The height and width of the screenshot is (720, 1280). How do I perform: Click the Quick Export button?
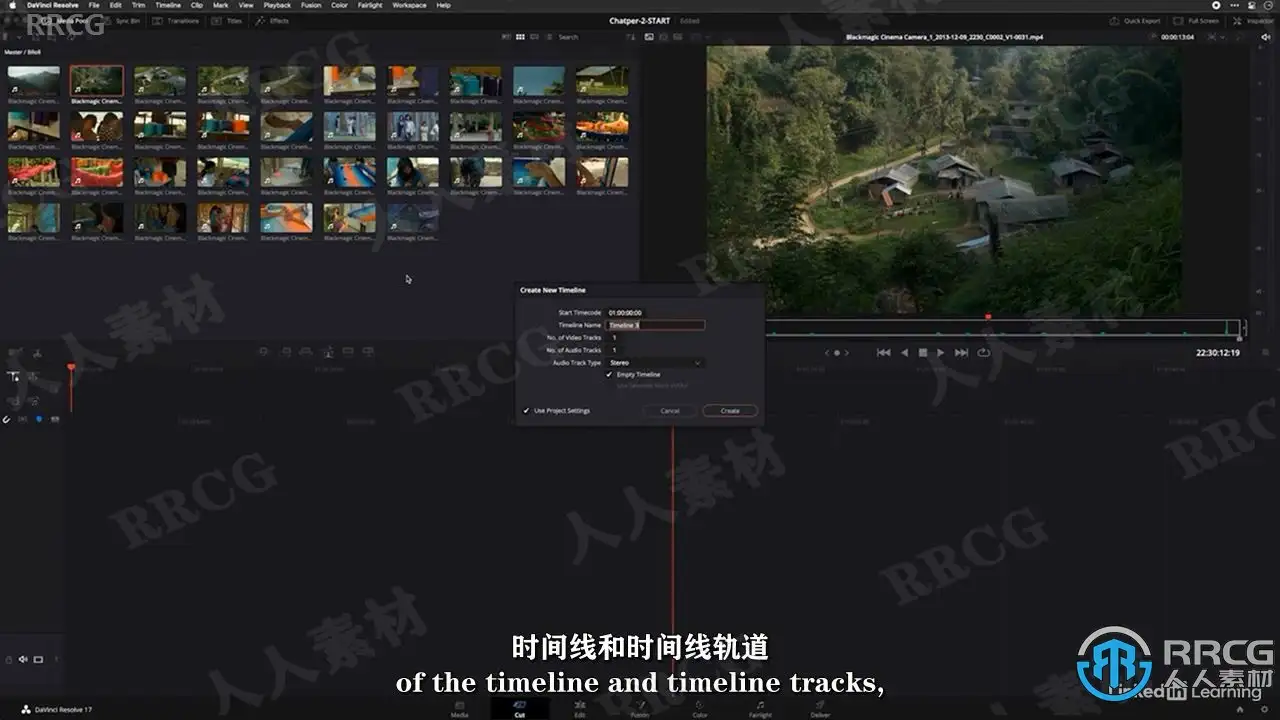coord(1137,20)
